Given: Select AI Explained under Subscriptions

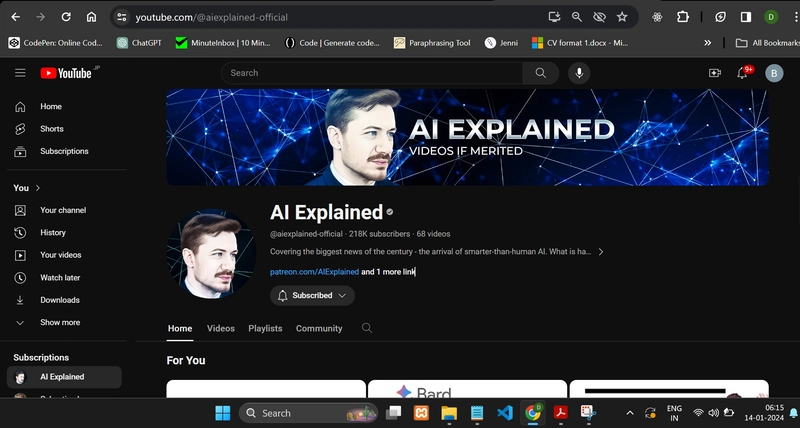Looking at the screenshot, I should point(64,377).
